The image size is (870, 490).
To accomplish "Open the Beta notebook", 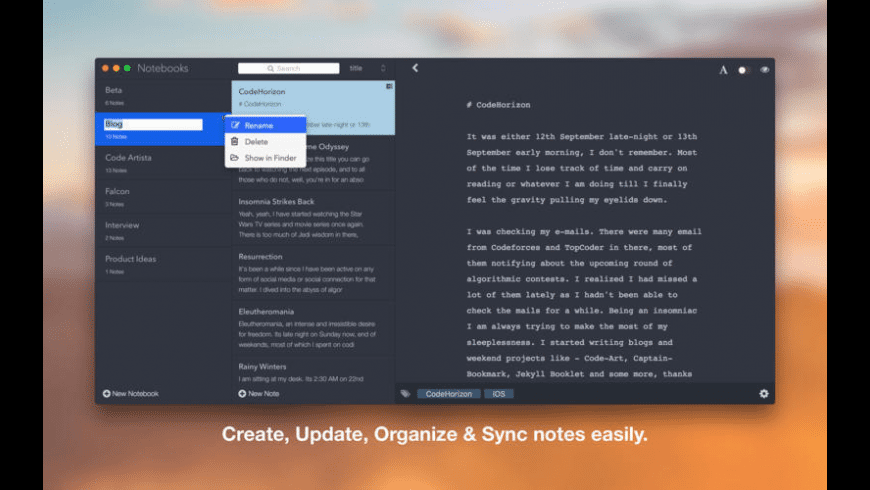I will click(x=163, y=95).
